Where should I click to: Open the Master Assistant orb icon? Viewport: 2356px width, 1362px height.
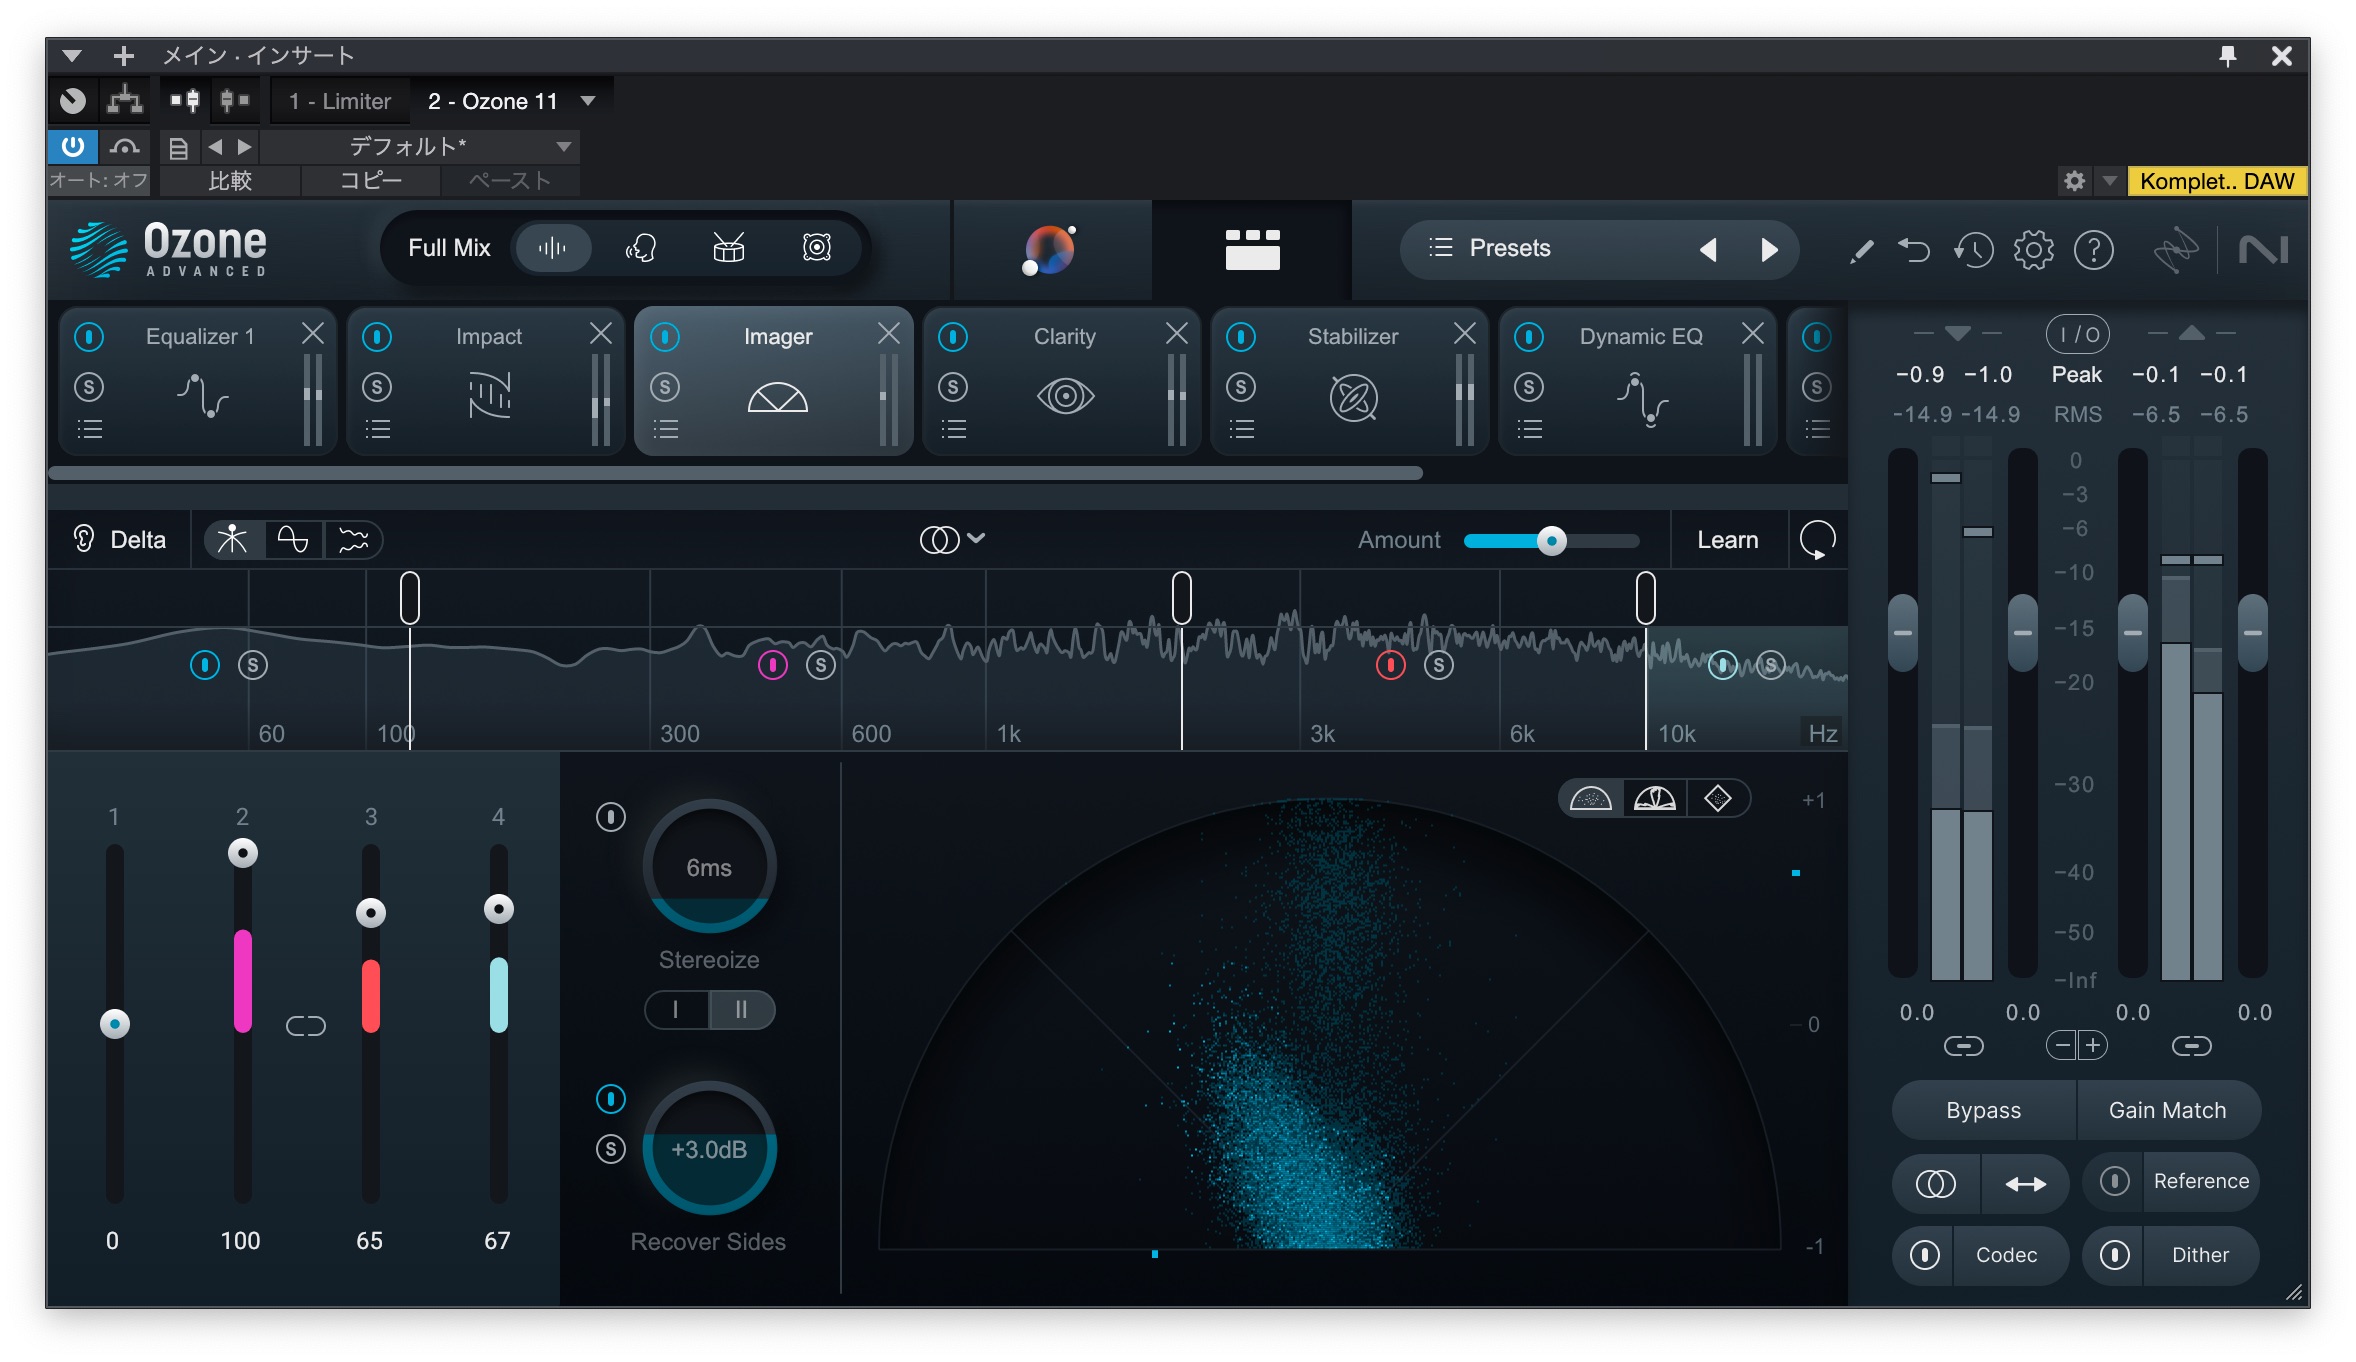tap(1049, 250)
